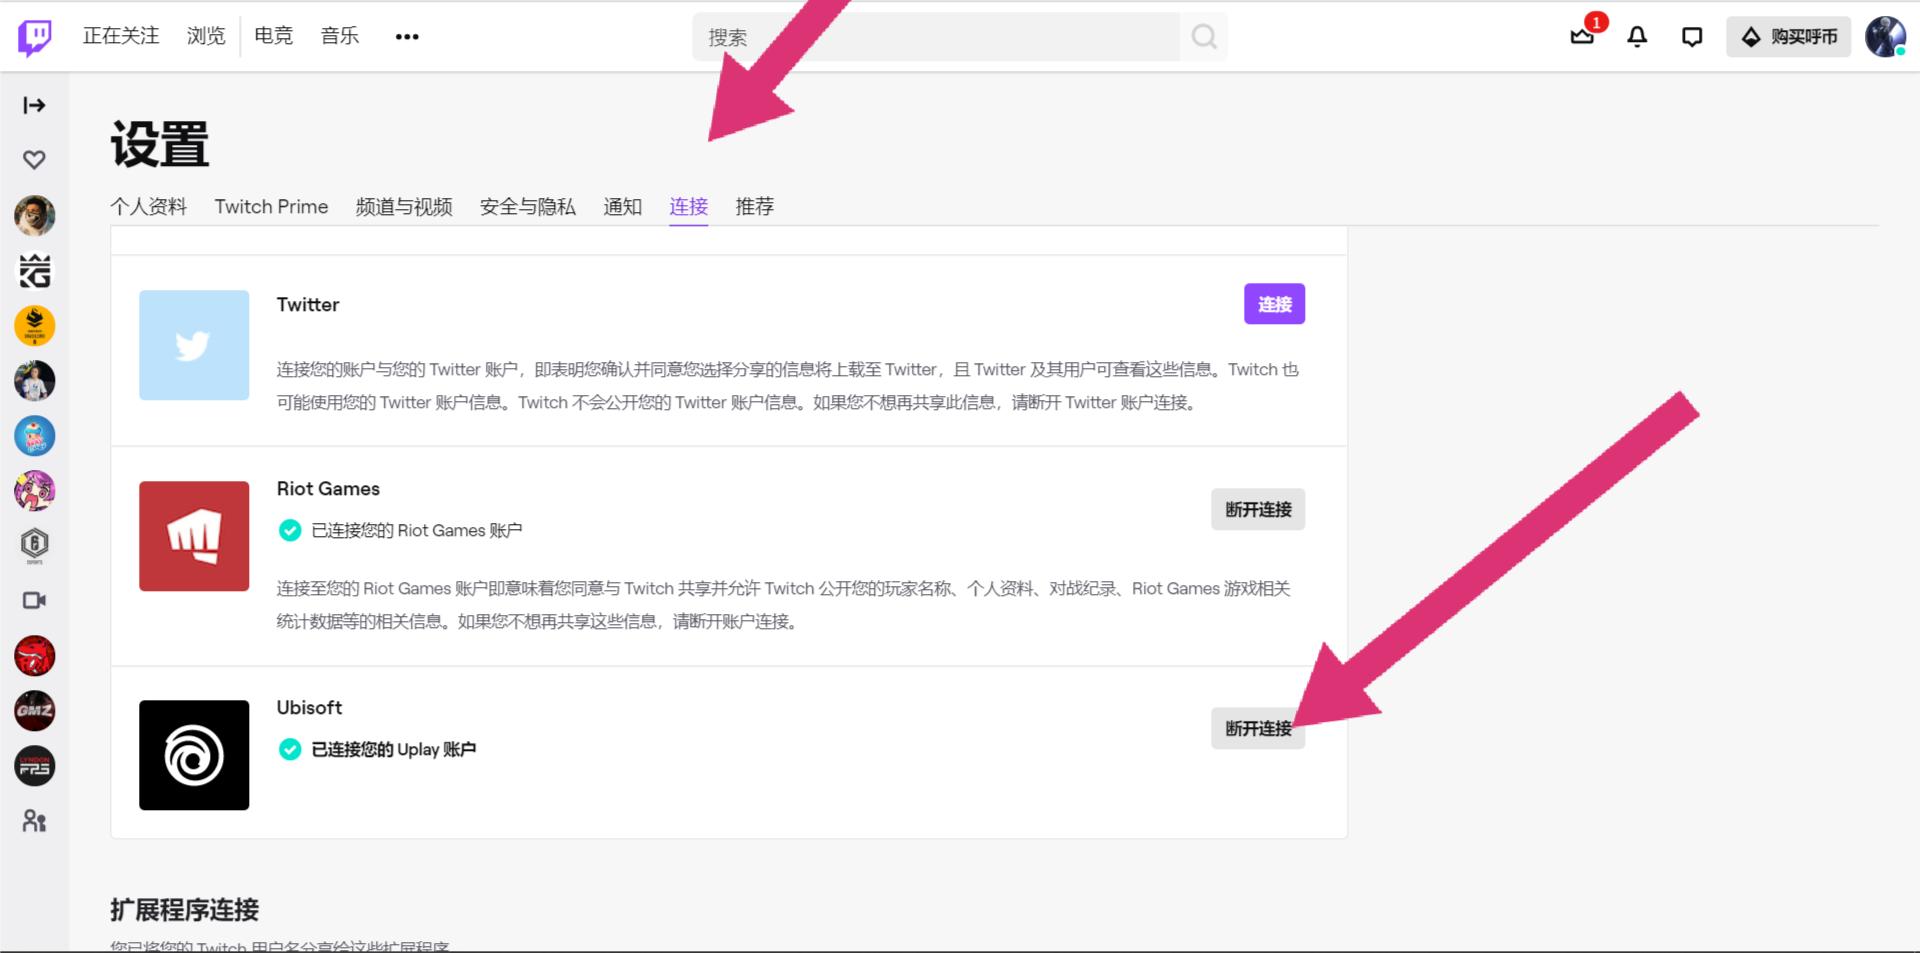This screenshot has height=953, width=1920.
Task: Switch to the 安全与隐私 tab
Action: [x=528, y=206]
